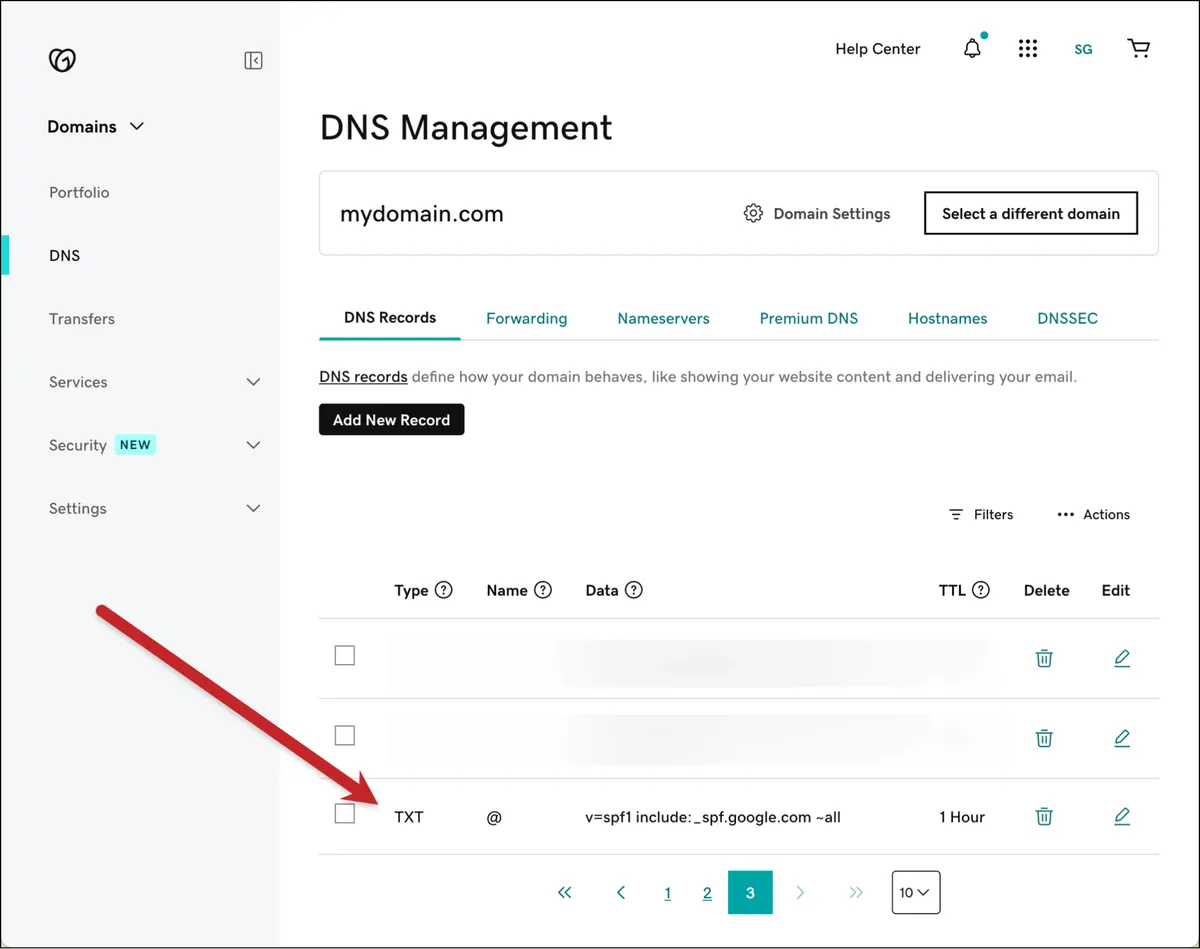Jump to the last records page

point(856,892)
